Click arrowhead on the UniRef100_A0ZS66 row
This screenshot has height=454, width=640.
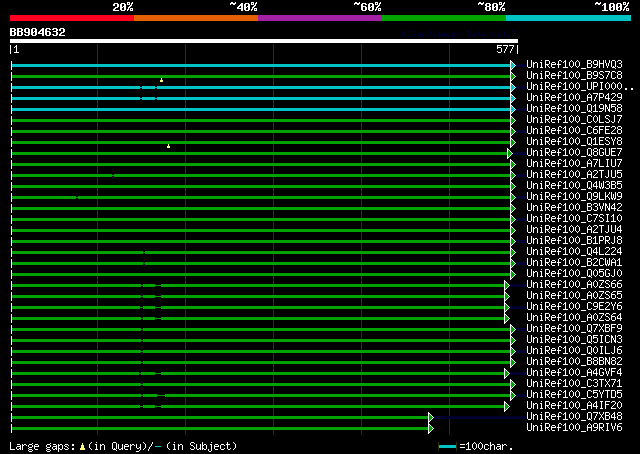508,285
